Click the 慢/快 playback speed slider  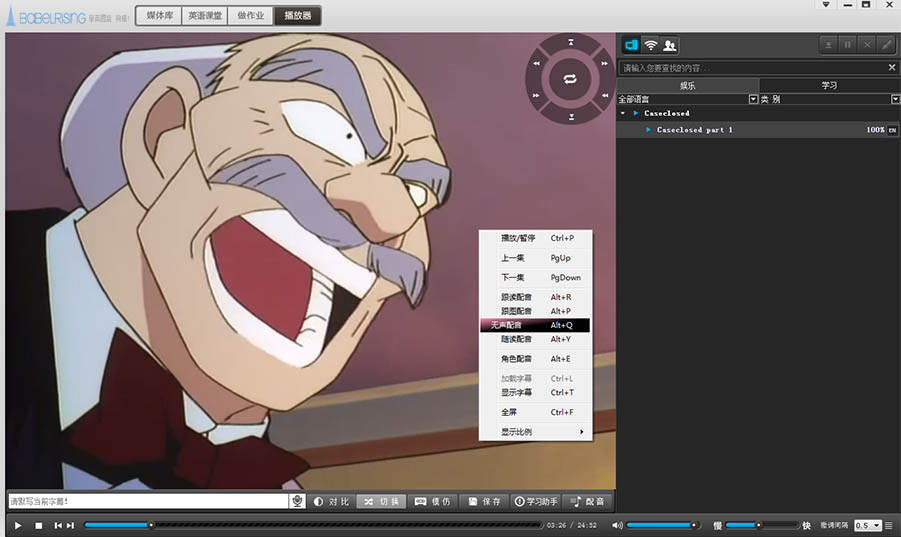point(762,525)
